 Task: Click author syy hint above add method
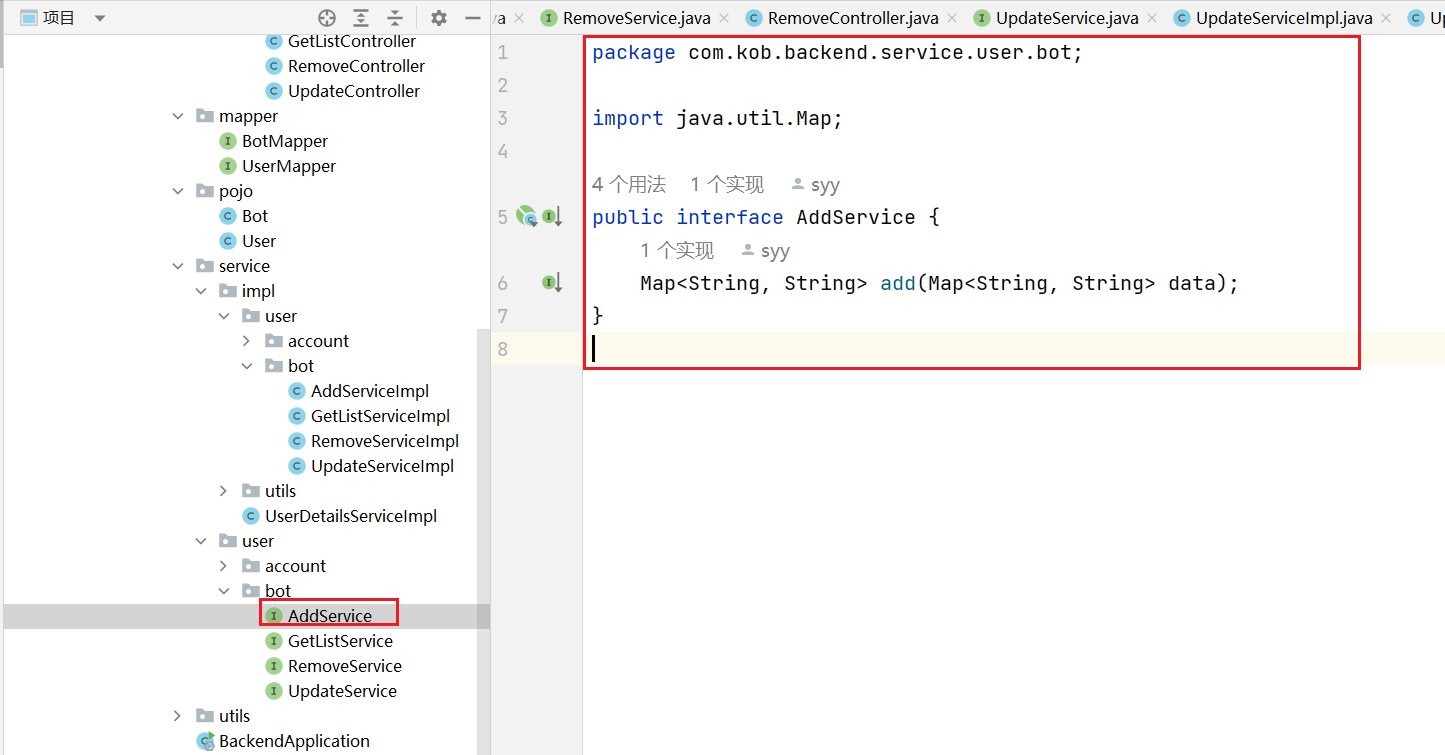765,251
